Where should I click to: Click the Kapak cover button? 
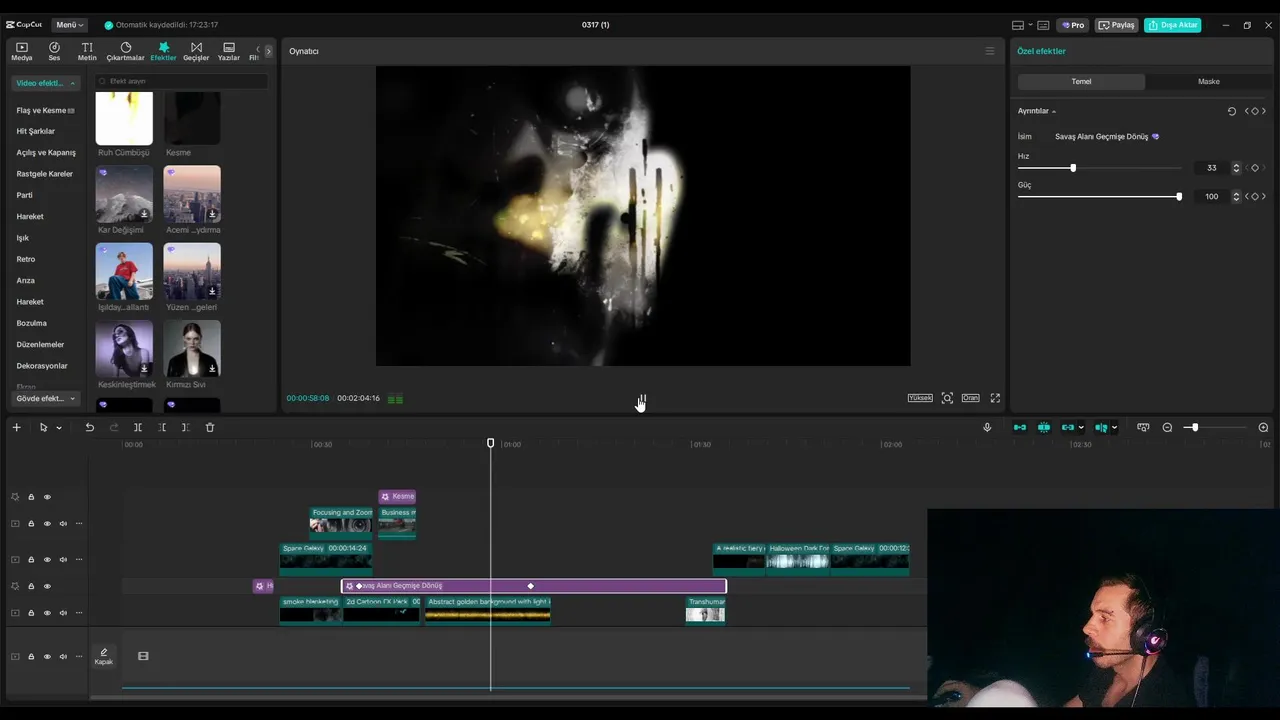[103, 656]
